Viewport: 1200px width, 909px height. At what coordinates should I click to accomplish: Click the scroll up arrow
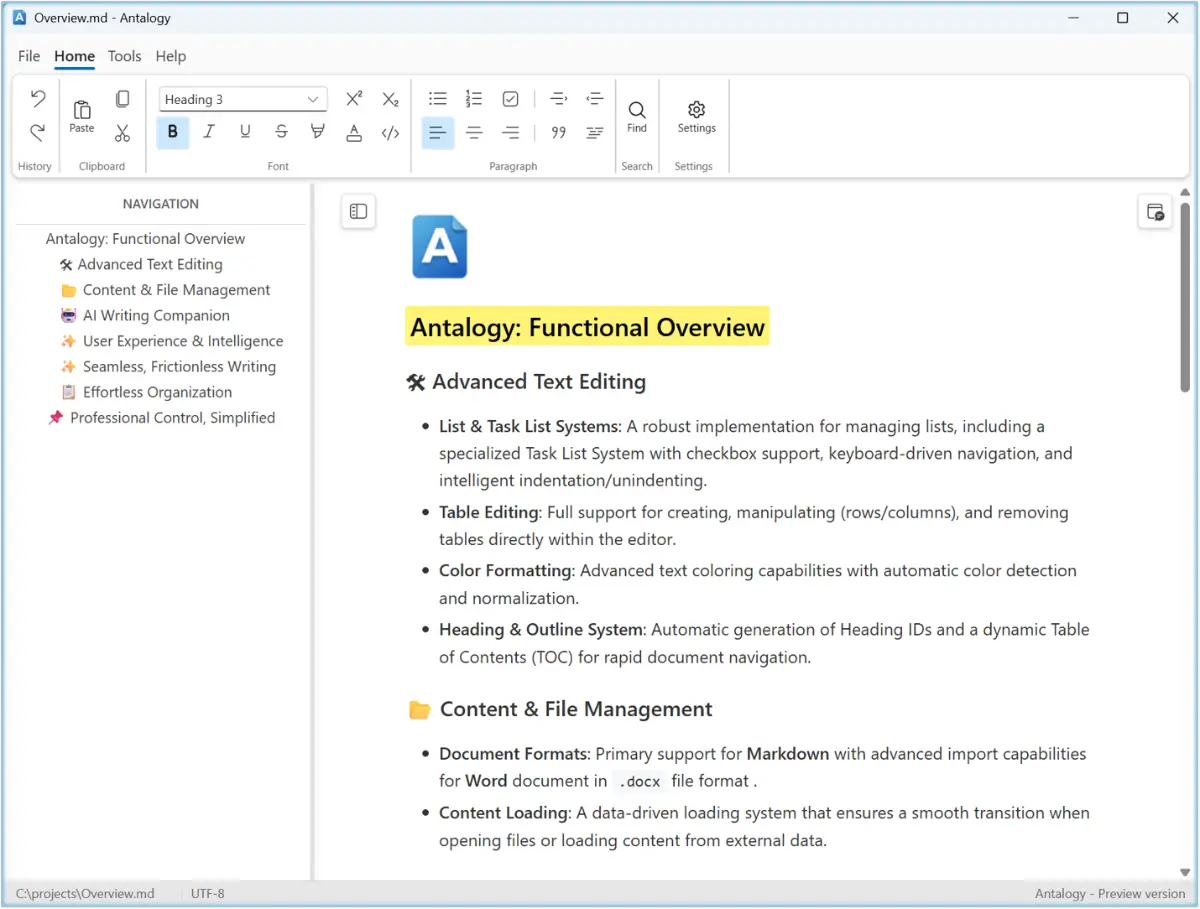pyautogui.click(x=1185, y=192)
